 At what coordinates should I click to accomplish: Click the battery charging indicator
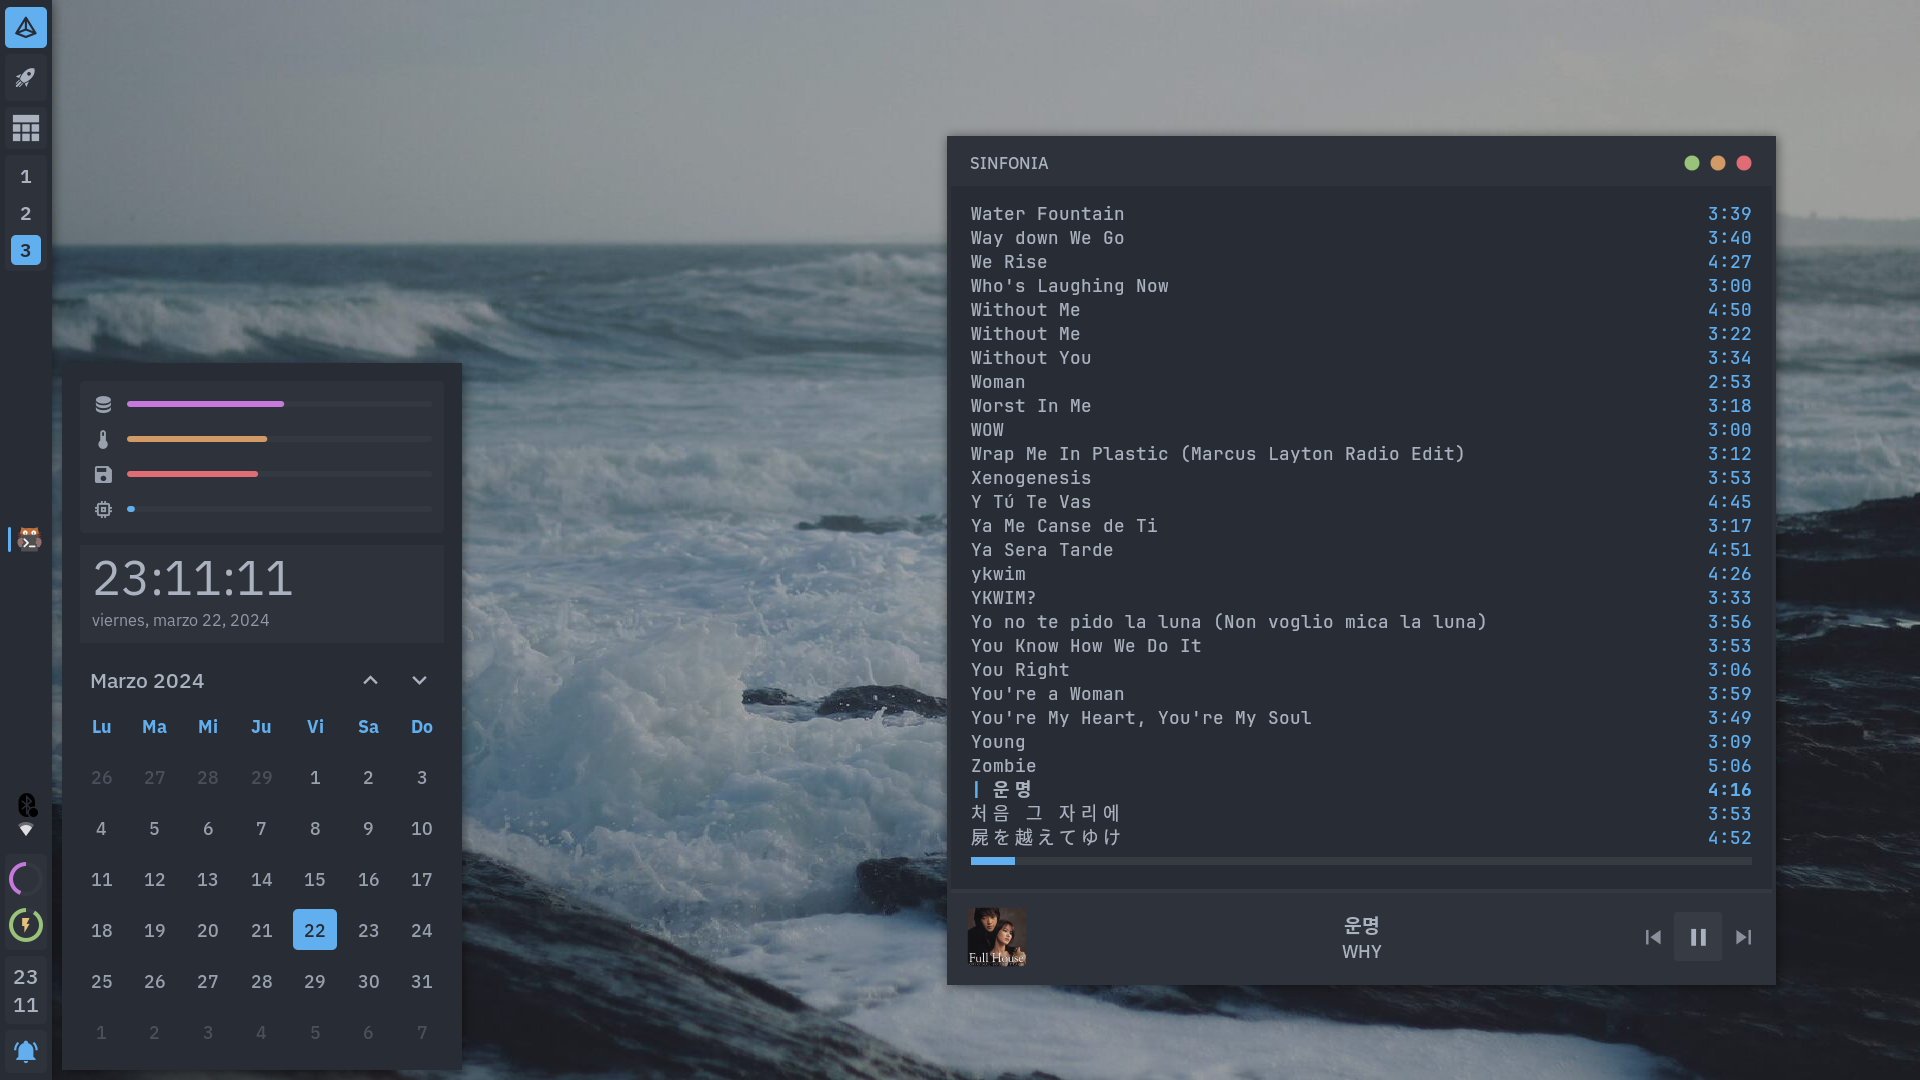pos(26,925)
